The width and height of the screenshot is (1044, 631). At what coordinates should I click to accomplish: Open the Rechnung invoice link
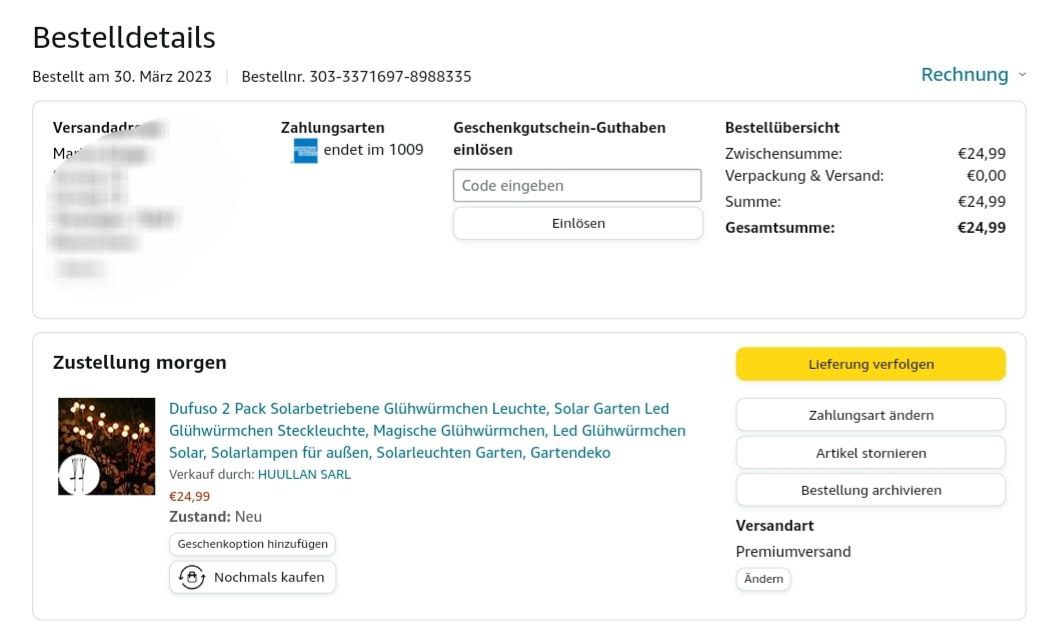[964, 75]
